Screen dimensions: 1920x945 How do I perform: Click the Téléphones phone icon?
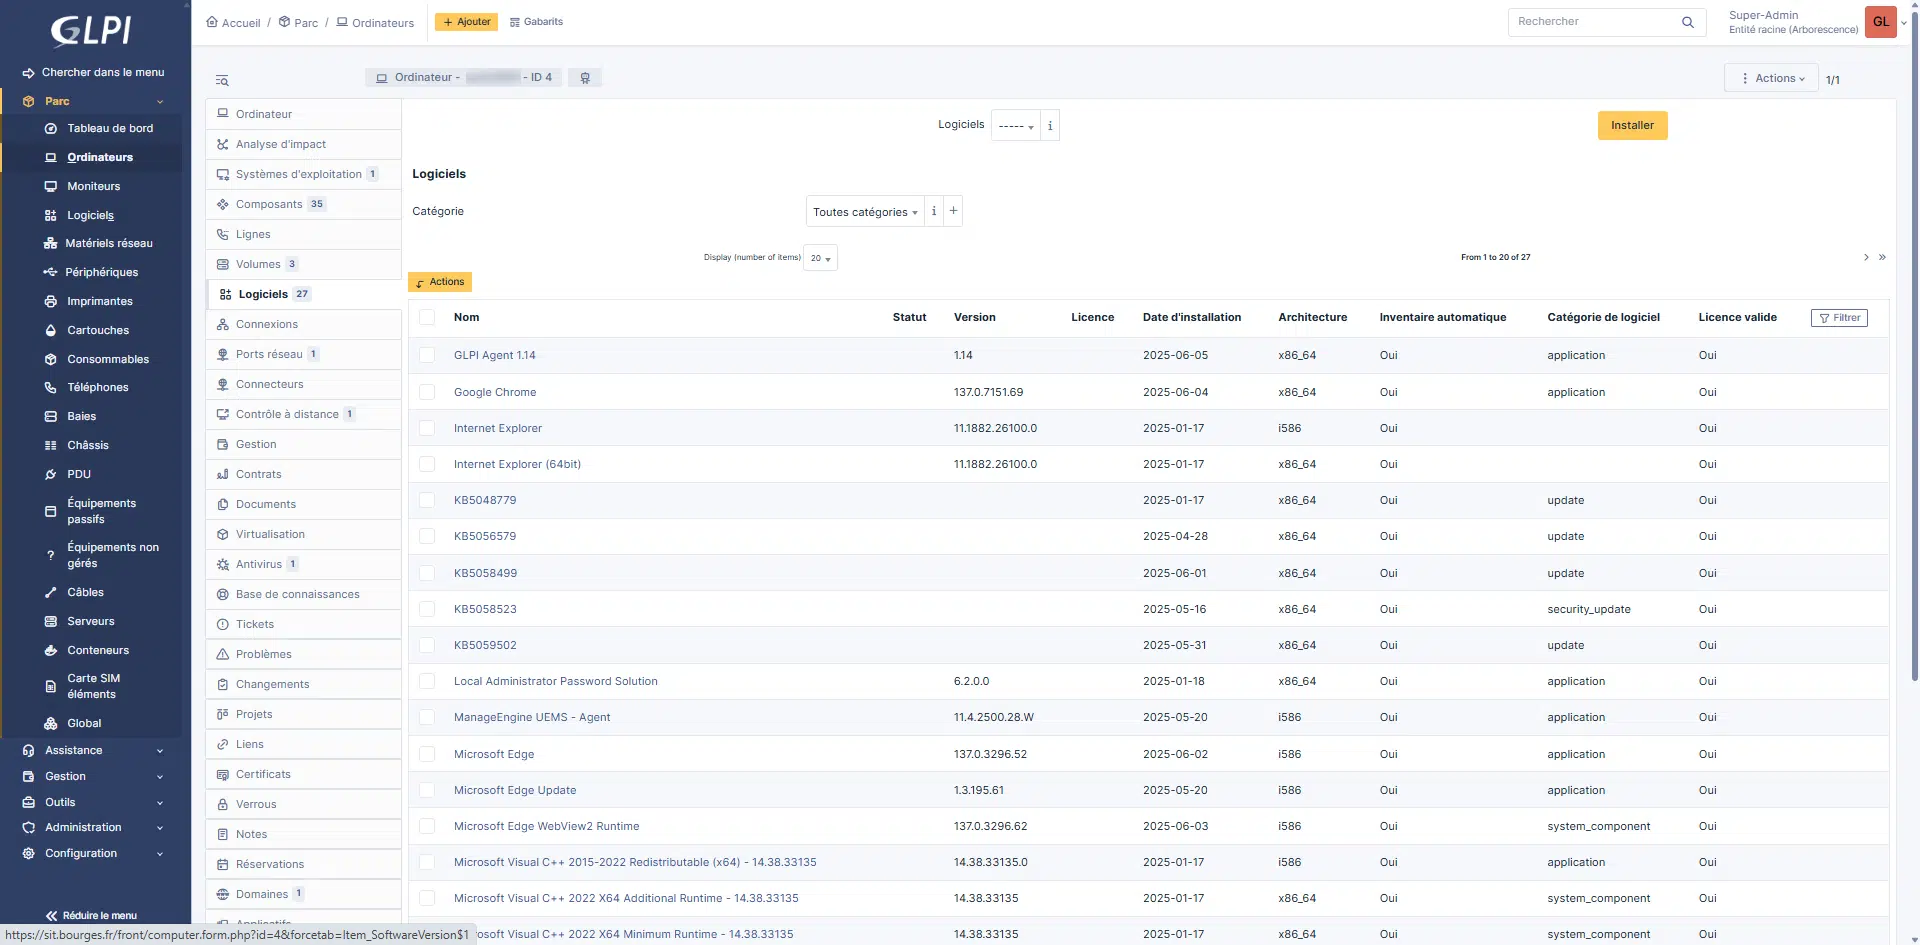pos(50,387)
